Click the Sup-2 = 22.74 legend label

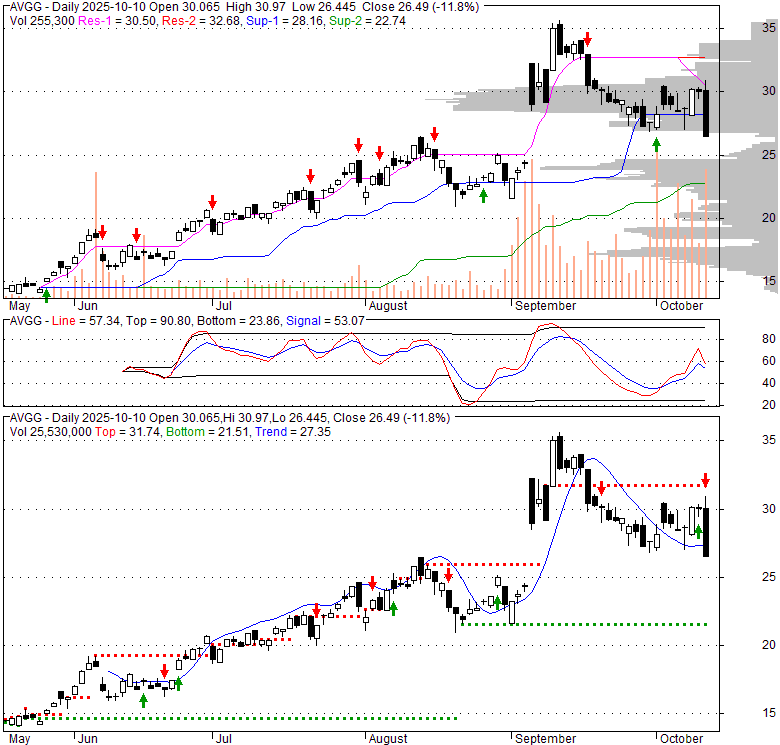[367, 21]
